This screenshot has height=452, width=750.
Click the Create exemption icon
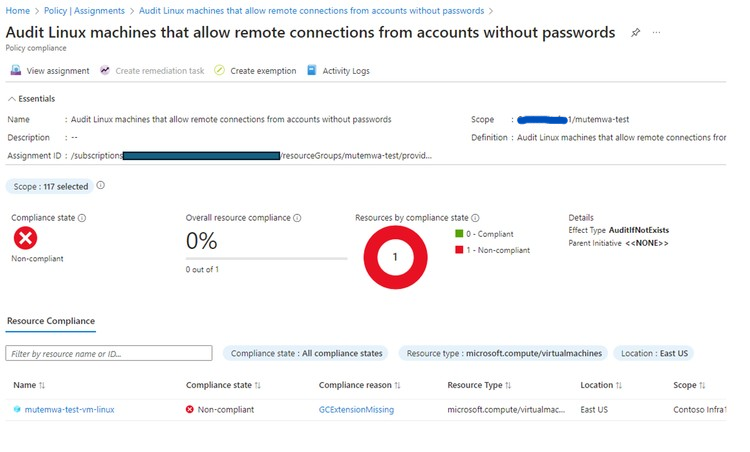click(x=219, y=70)
